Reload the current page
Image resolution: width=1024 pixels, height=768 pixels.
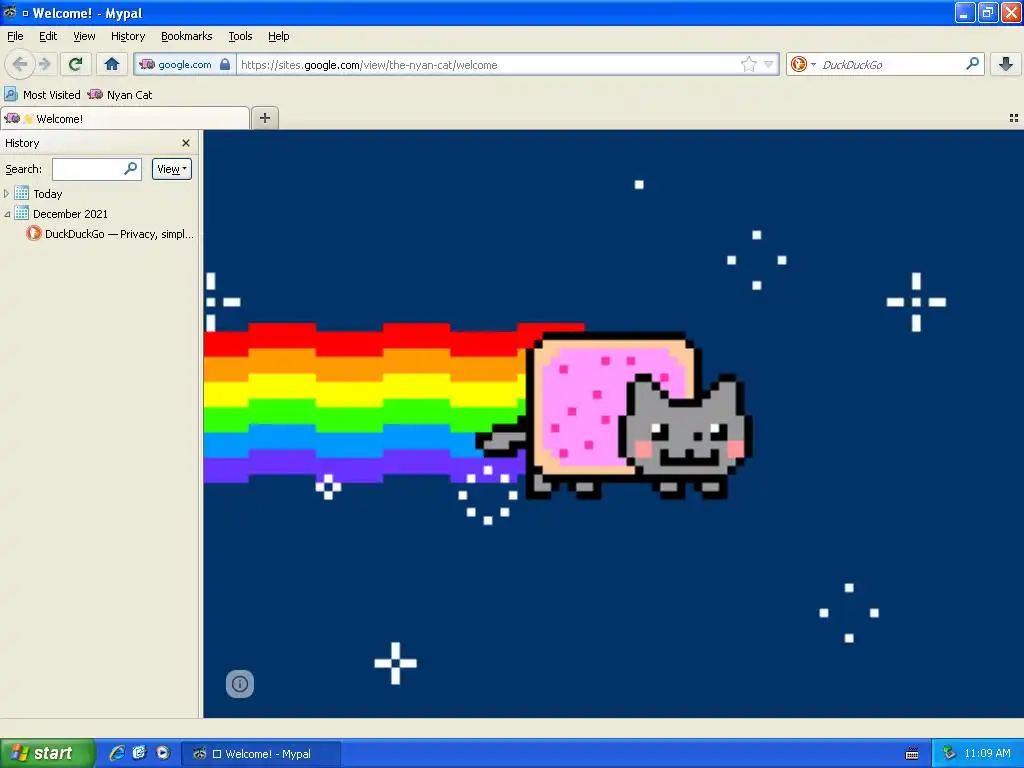pyautogui.click(x=75, y=64)
